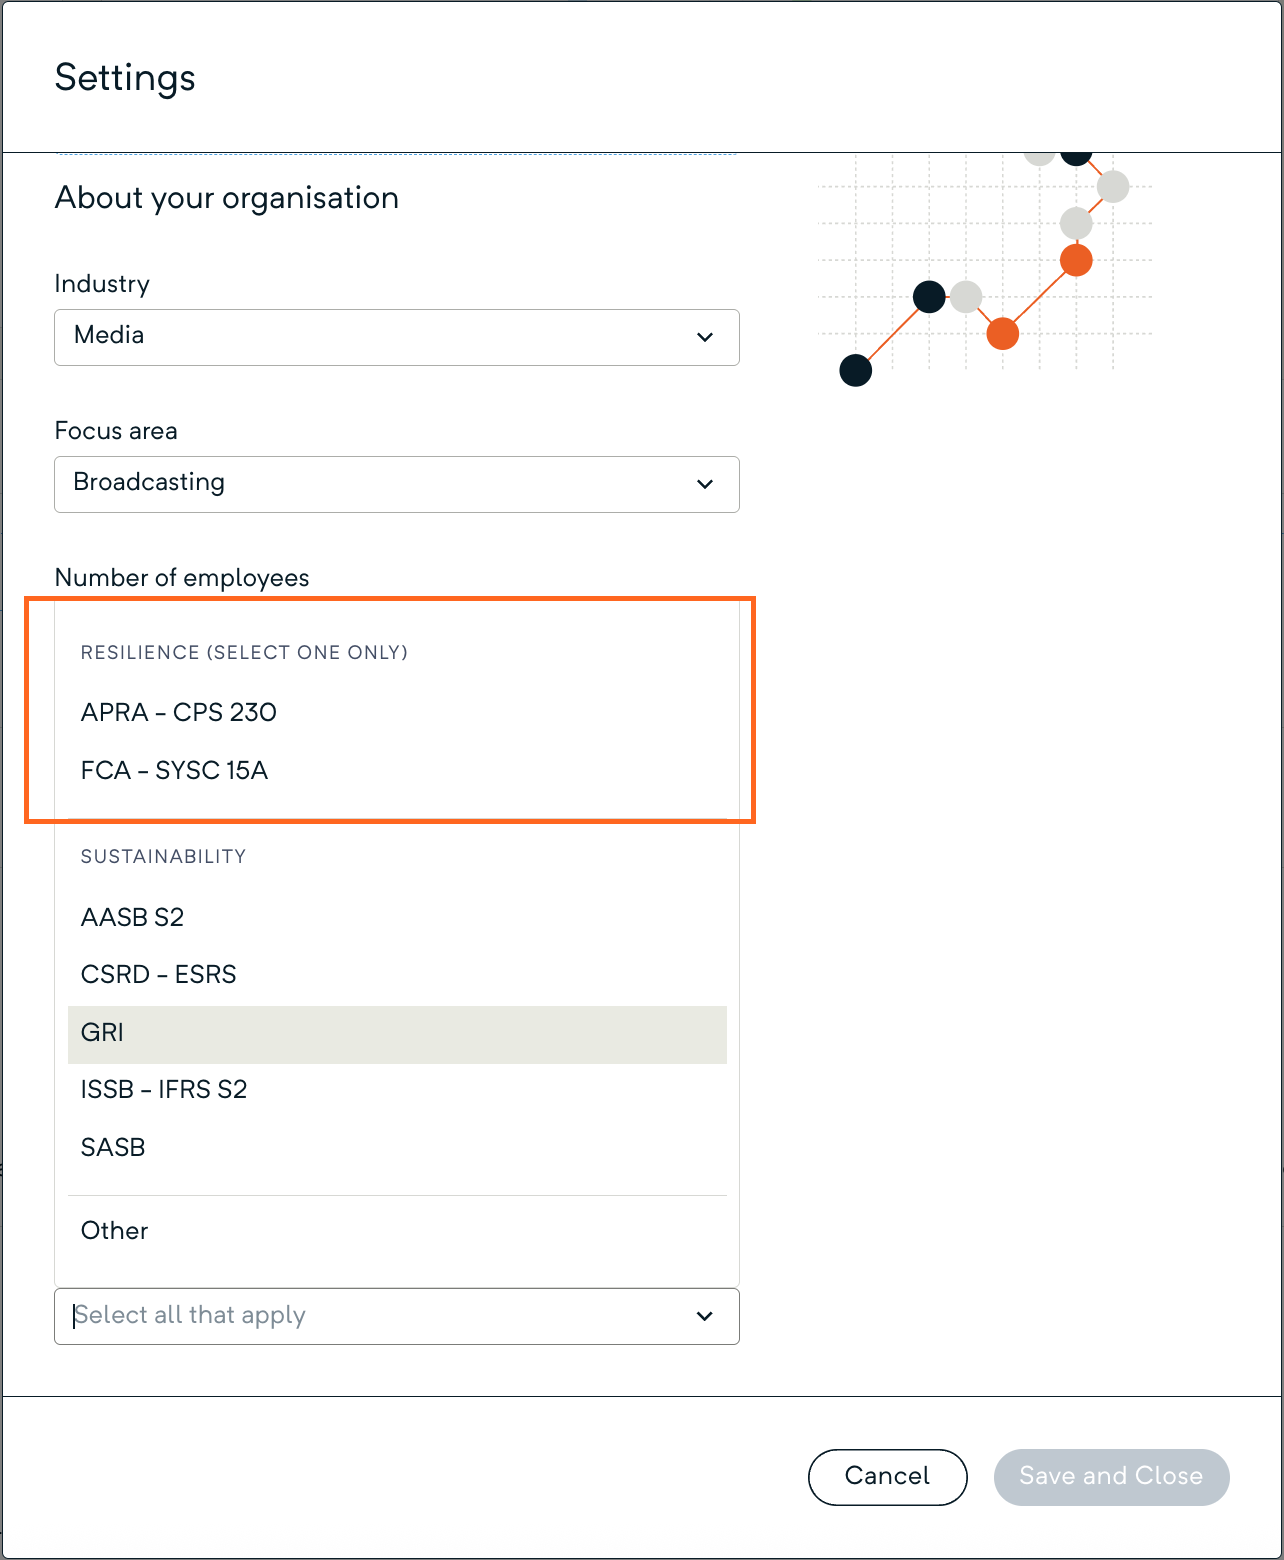The image size is (1284, 1560).
Task: Open the Industry dropdown showing Media
Action: coord(380,337)
